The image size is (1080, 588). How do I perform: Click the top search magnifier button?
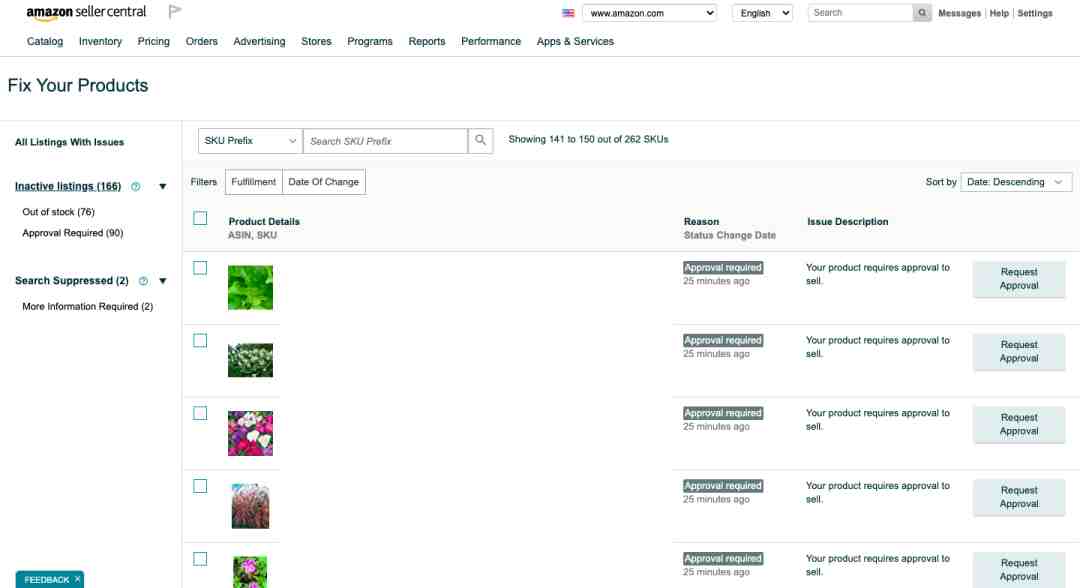tap(922, 13)
